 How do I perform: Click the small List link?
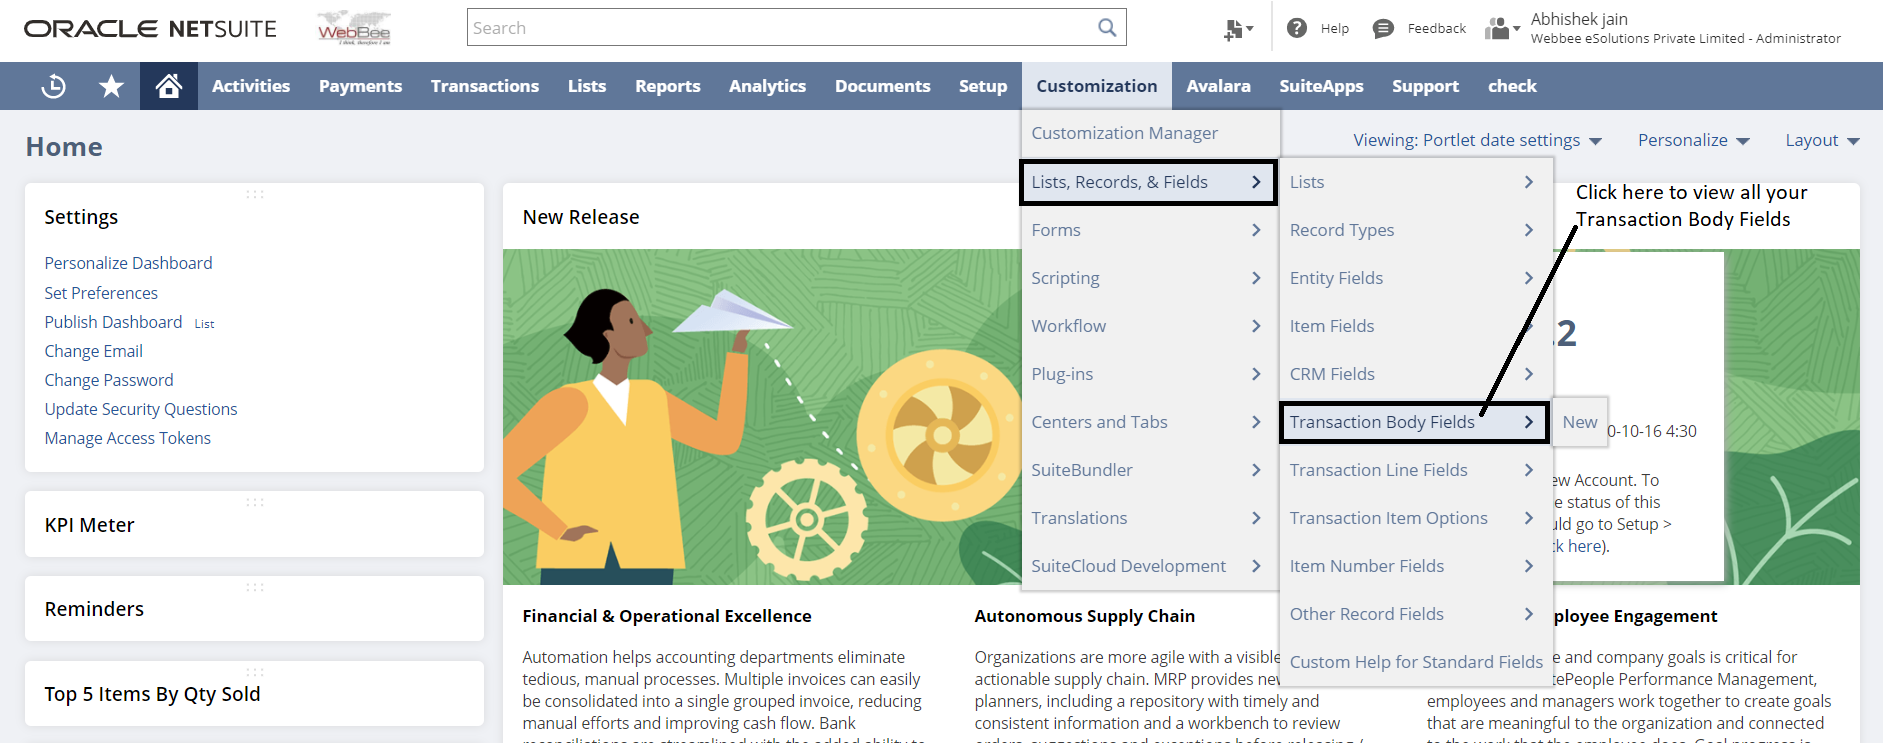[204, 324]
